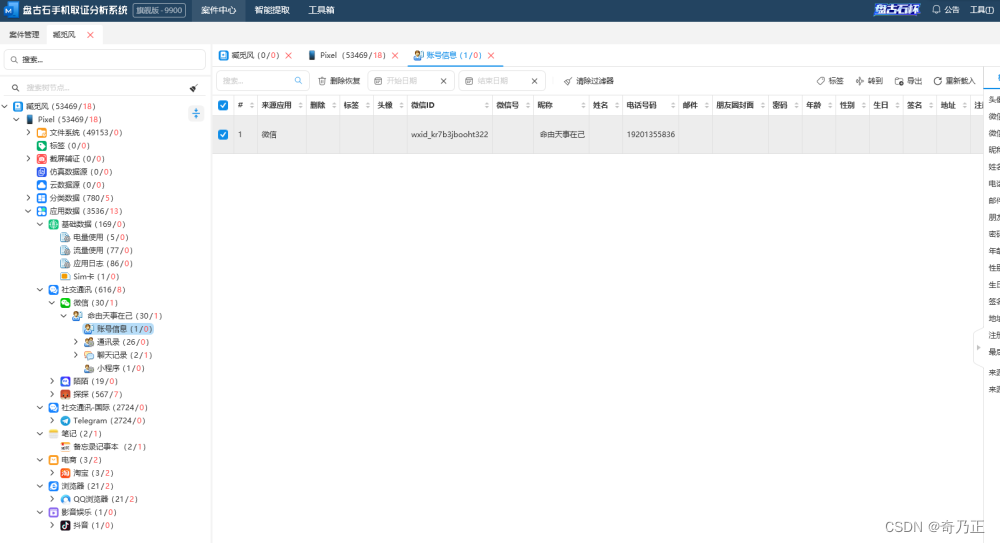Uncheck the row 1 checkbox for 微信
1000x543 pixels.
[223, 135]
